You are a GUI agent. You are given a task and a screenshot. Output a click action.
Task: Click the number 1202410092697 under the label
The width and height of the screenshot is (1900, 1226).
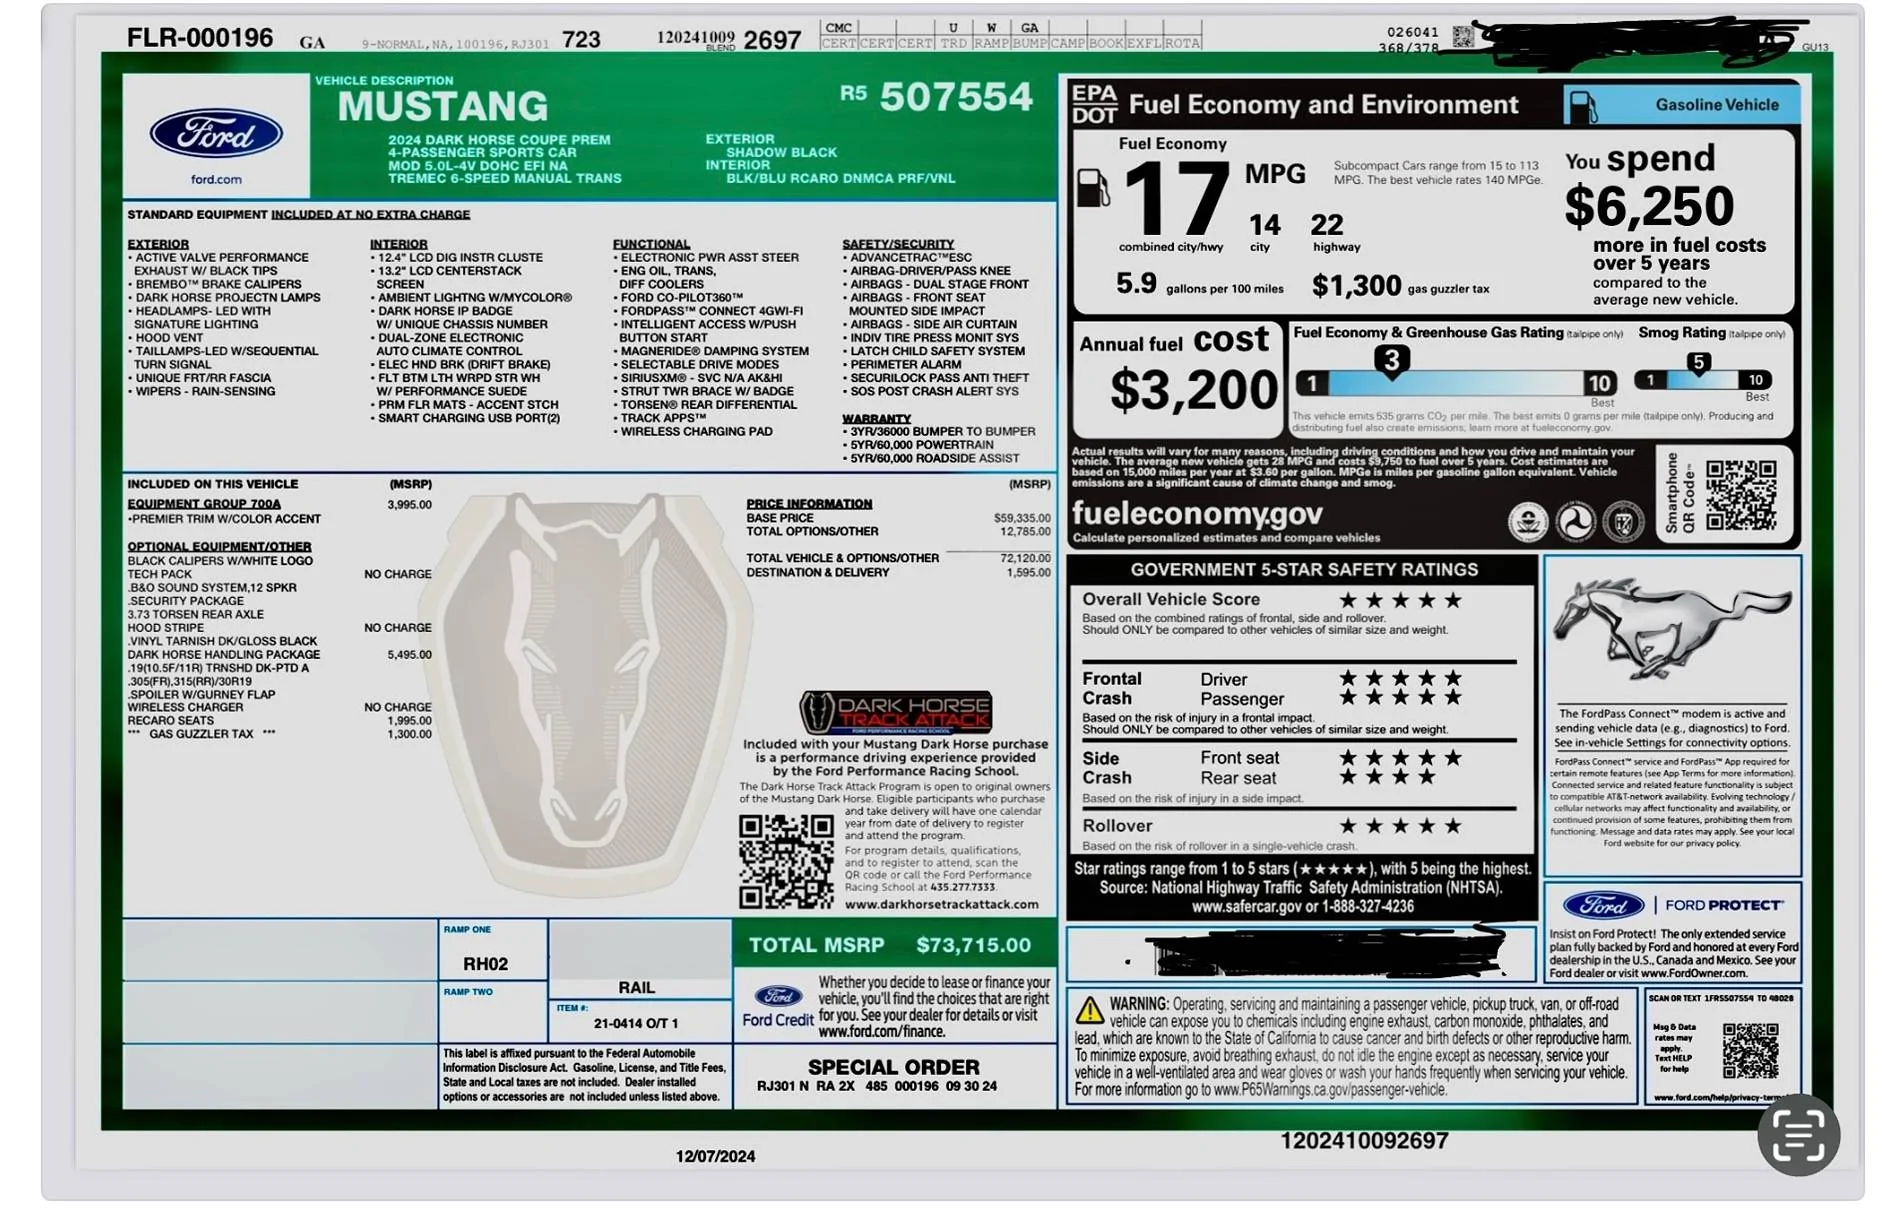click(x=1364, y=1141)
